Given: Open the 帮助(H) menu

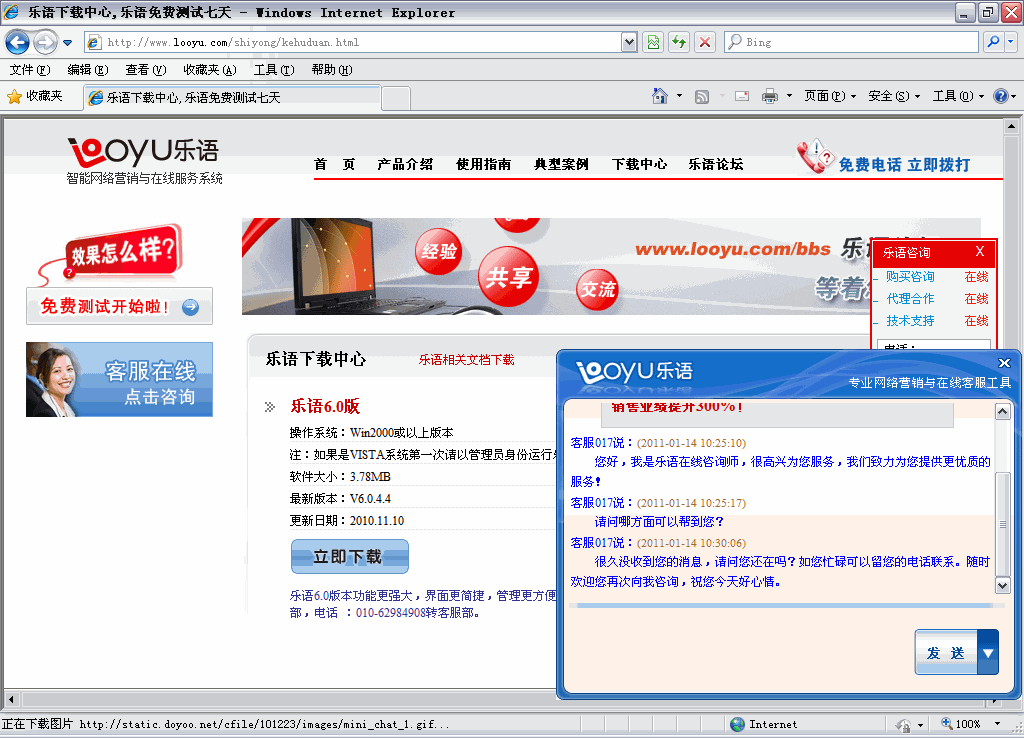Looking at the screenshot, I should pyautogui.click(x=332, y=70).
